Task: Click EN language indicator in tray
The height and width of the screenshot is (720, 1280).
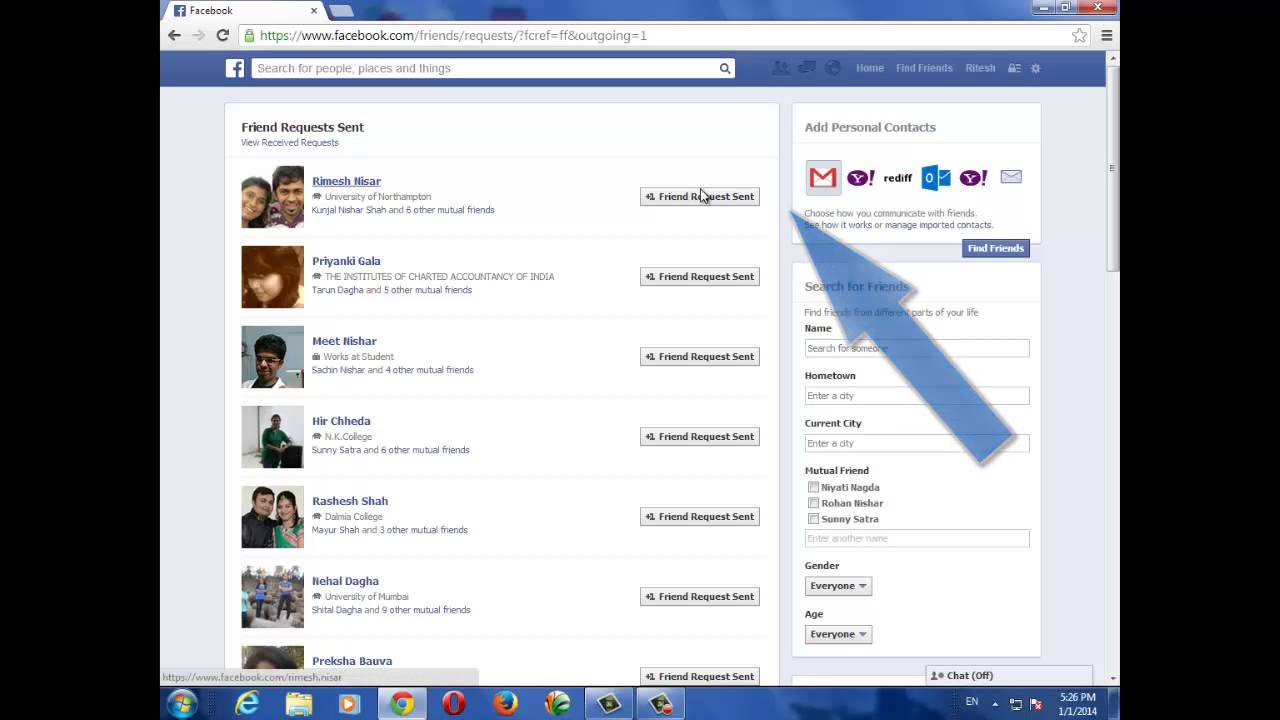Action: click(972, 702)
